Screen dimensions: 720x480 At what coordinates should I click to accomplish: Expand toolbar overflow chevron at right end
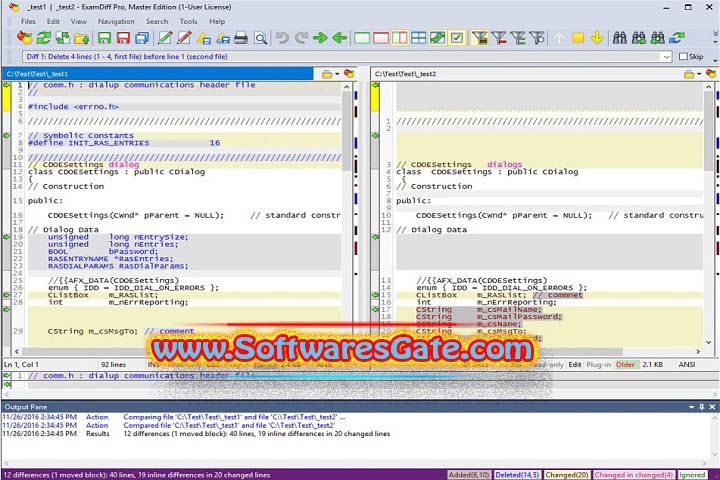pos(715,35)
